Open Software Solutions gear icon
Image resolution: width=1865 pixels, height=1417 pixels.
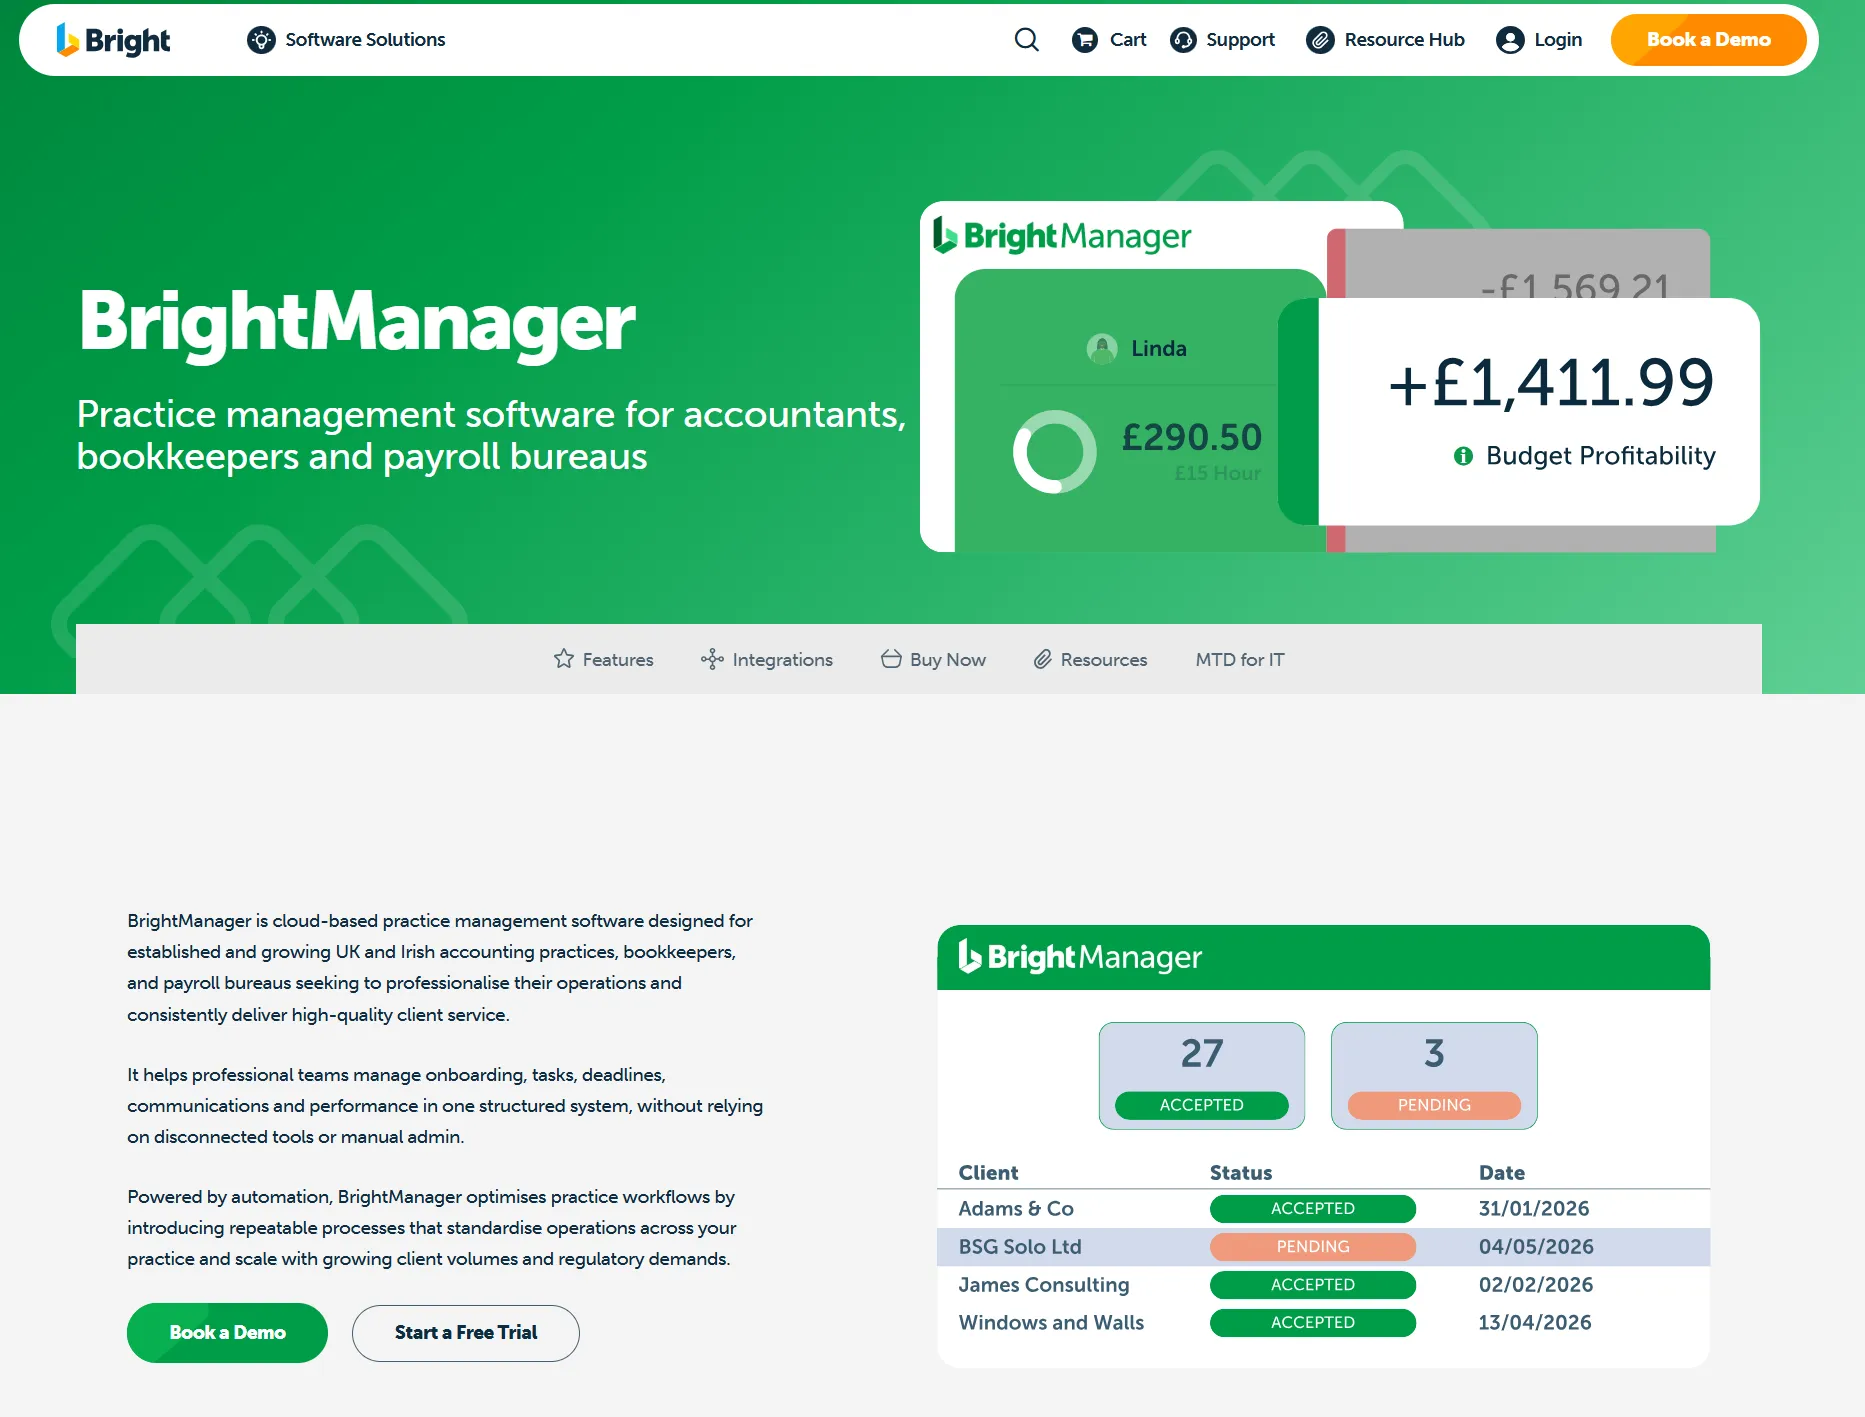click(261, 40)
